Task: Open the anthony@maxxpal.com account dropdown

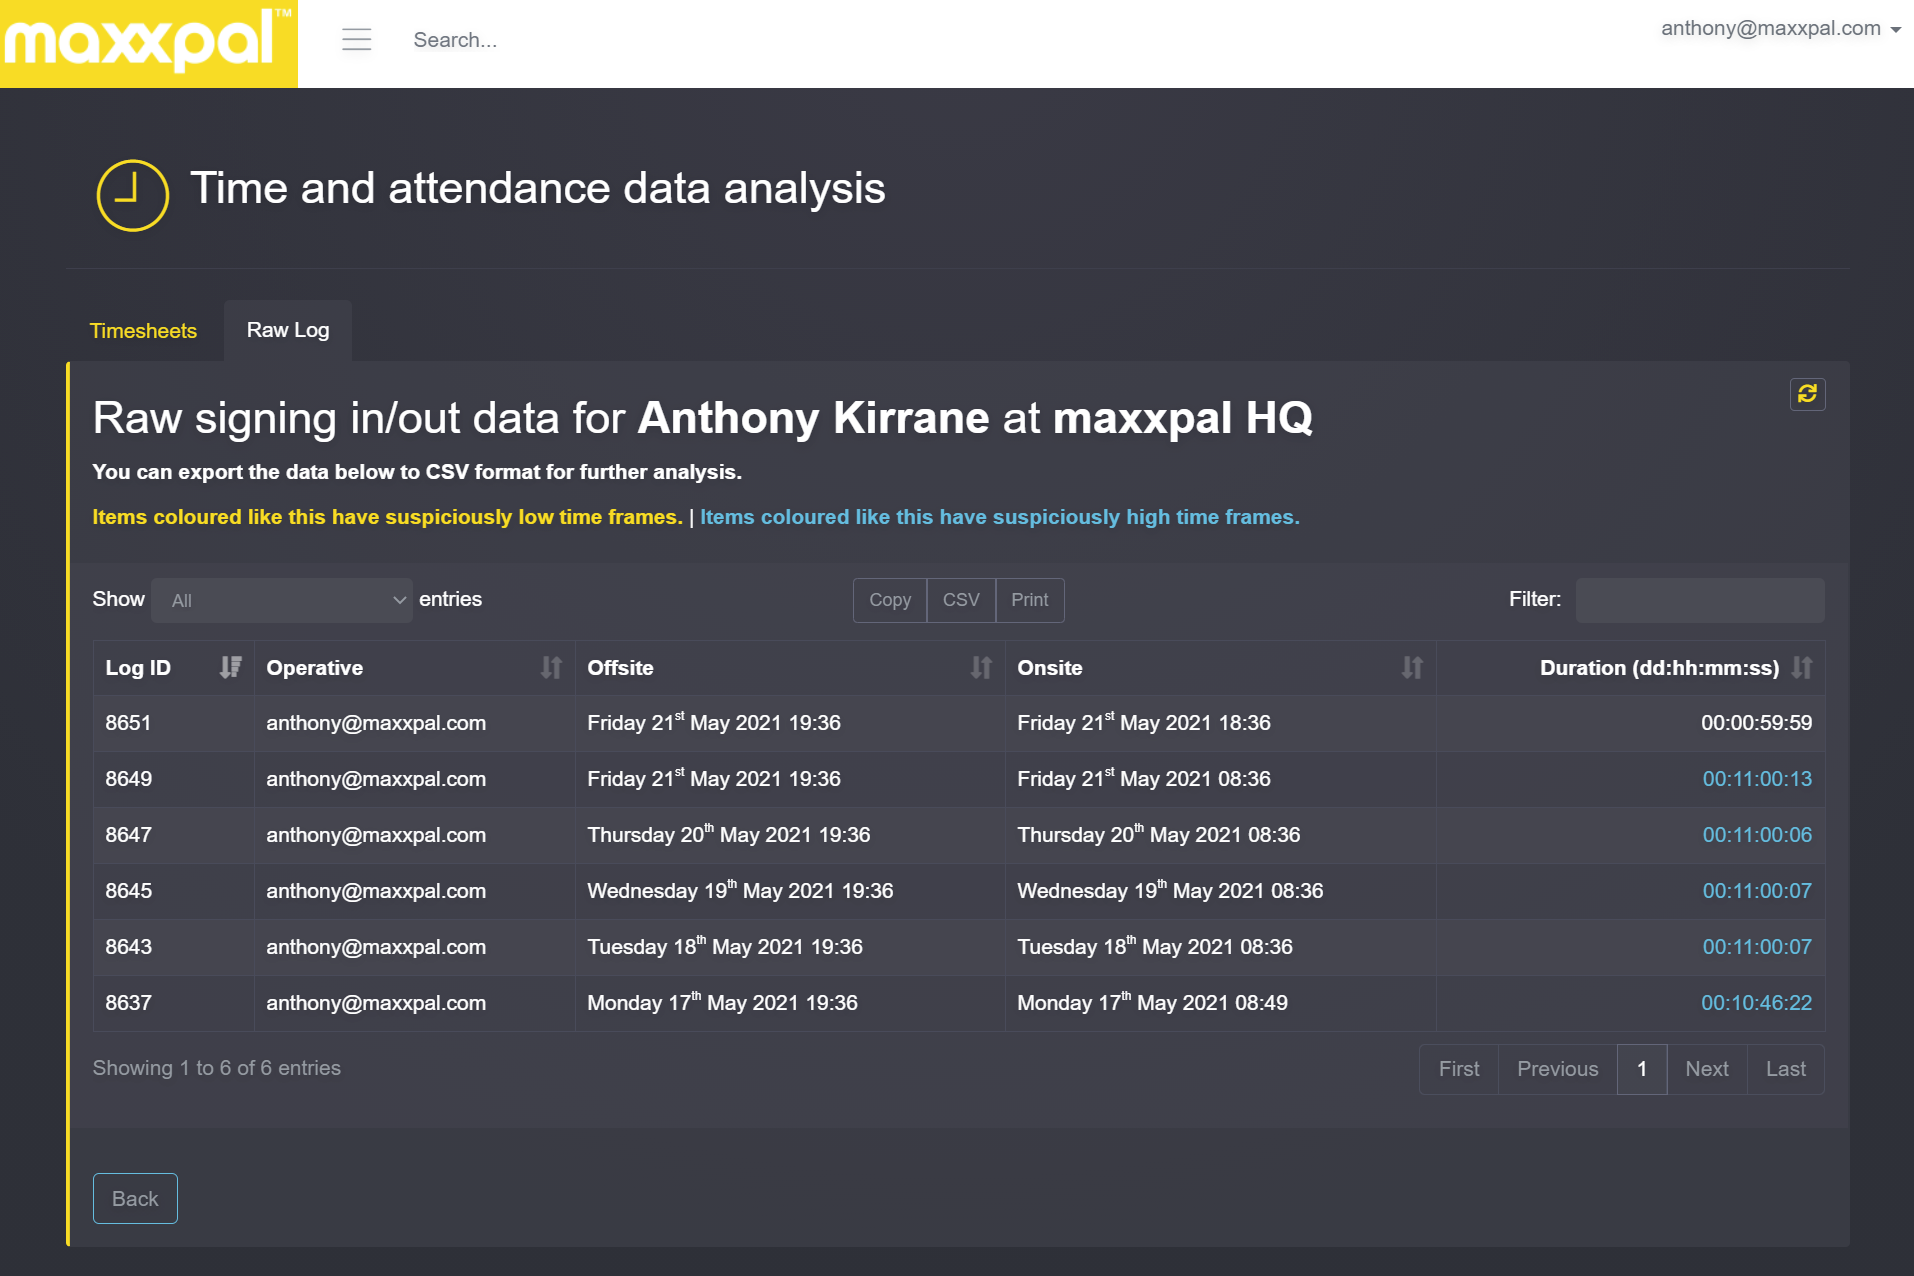Action: coord(1780,28)
